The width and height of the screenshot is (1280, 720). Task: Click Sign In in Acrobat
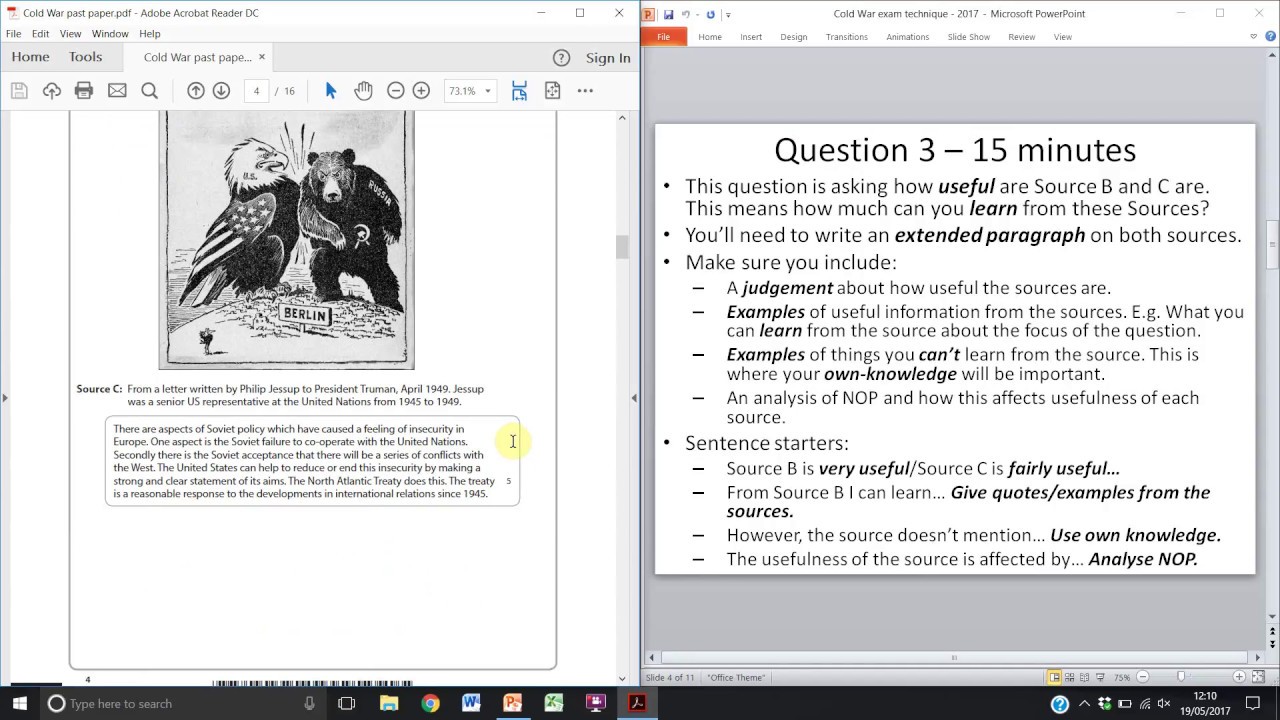tap(608, 58)
